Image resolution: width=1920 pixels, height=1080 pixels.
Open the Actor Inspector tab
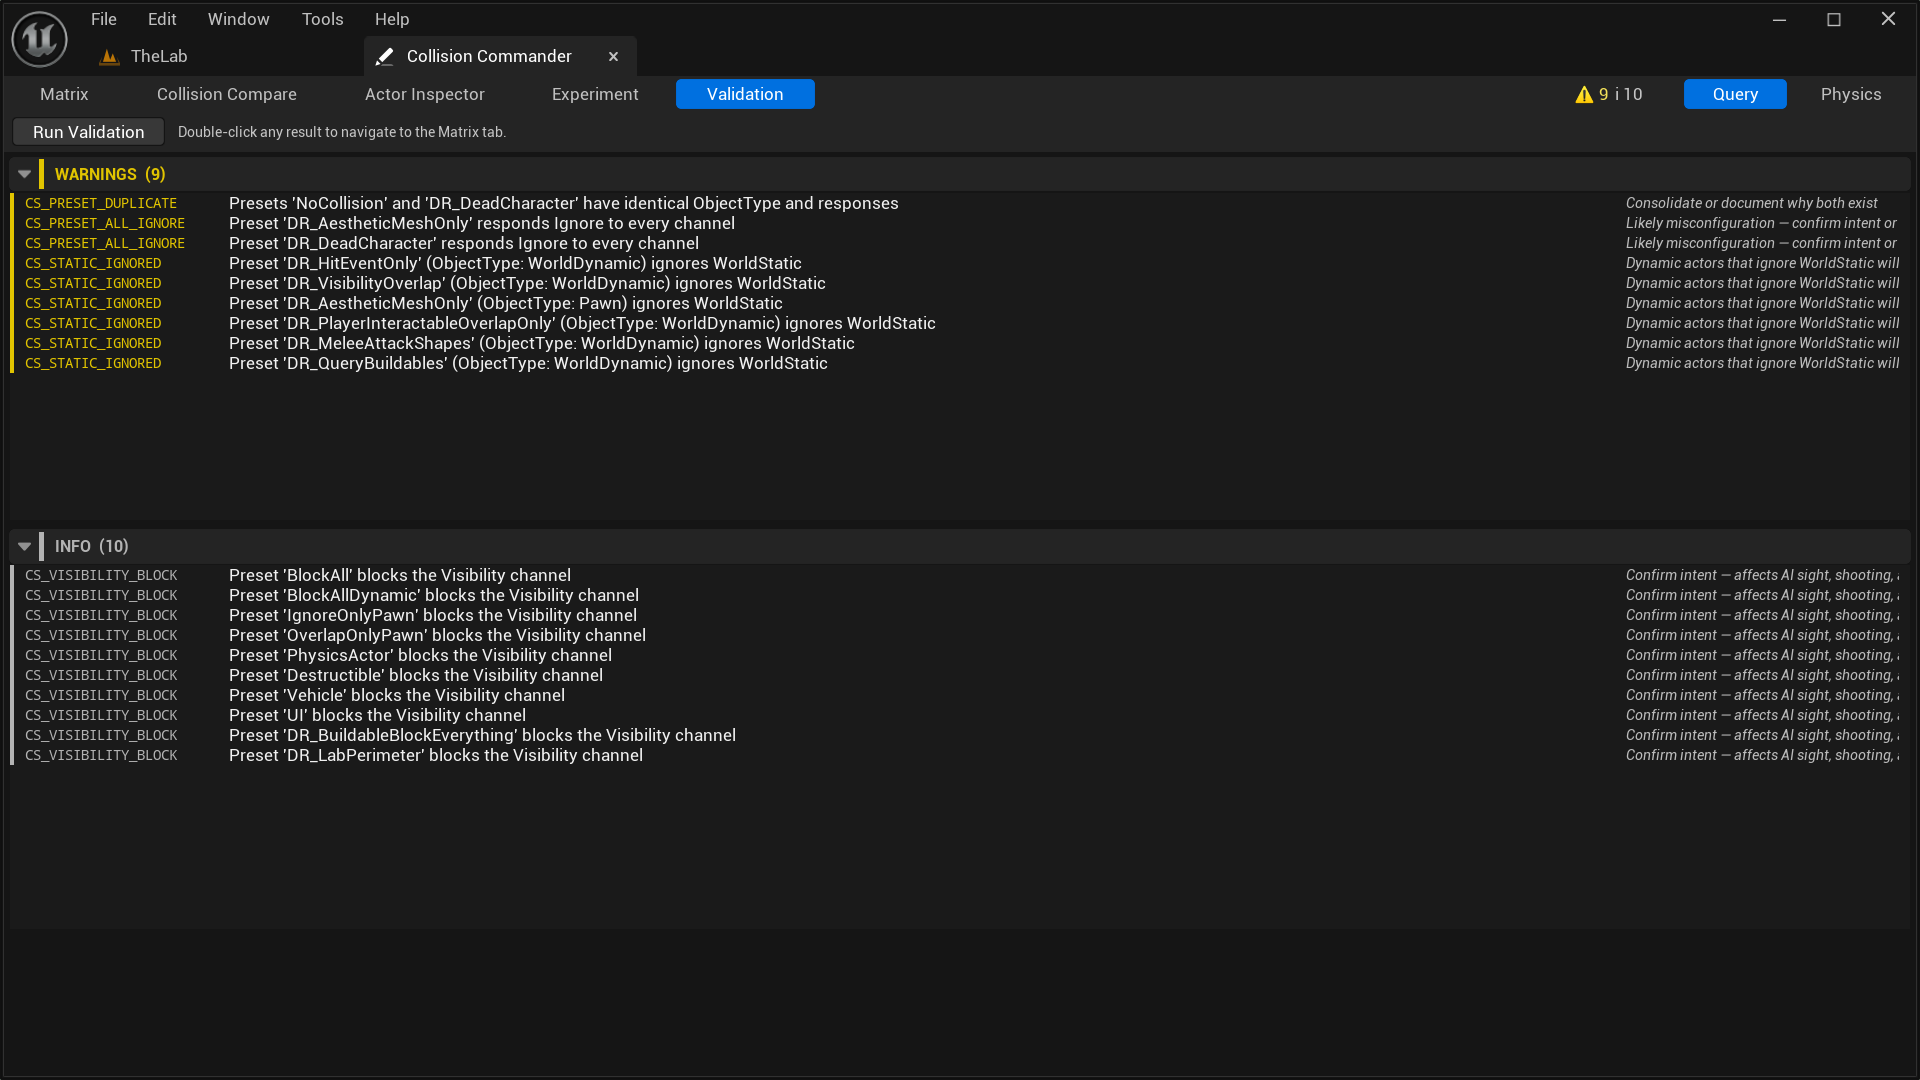pos(424,94)
